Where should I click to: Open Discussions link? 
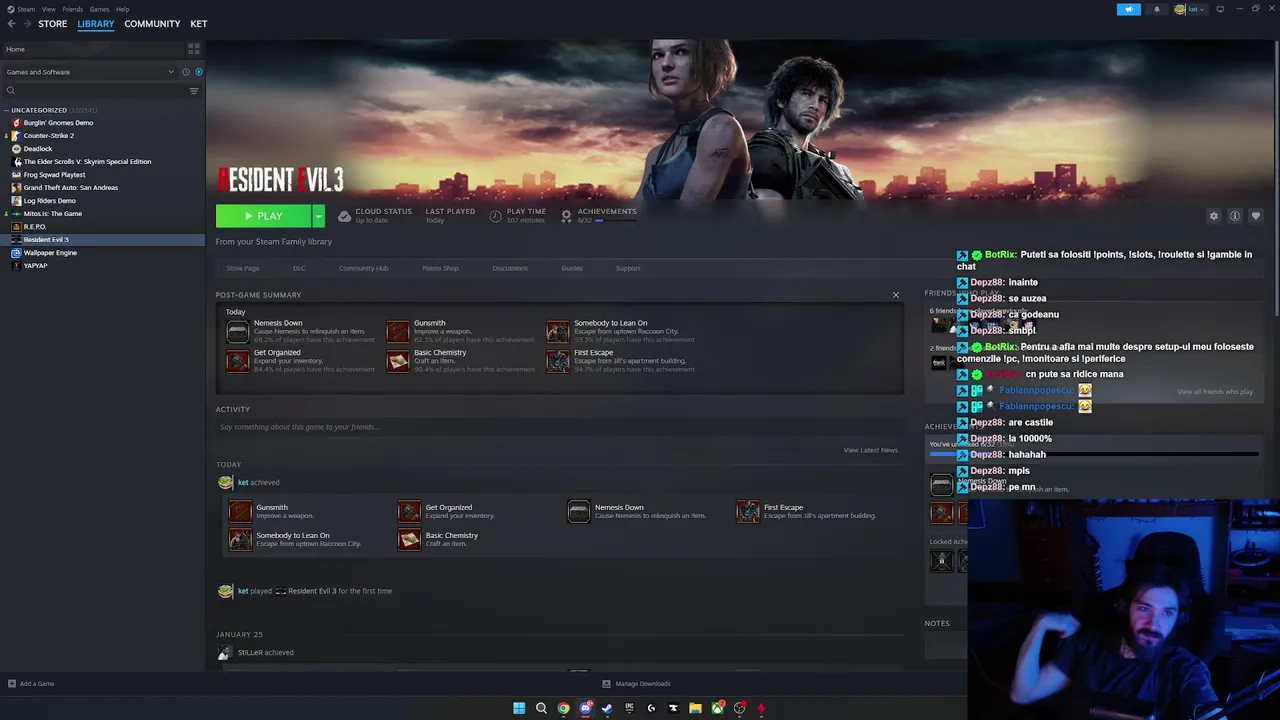510,268
